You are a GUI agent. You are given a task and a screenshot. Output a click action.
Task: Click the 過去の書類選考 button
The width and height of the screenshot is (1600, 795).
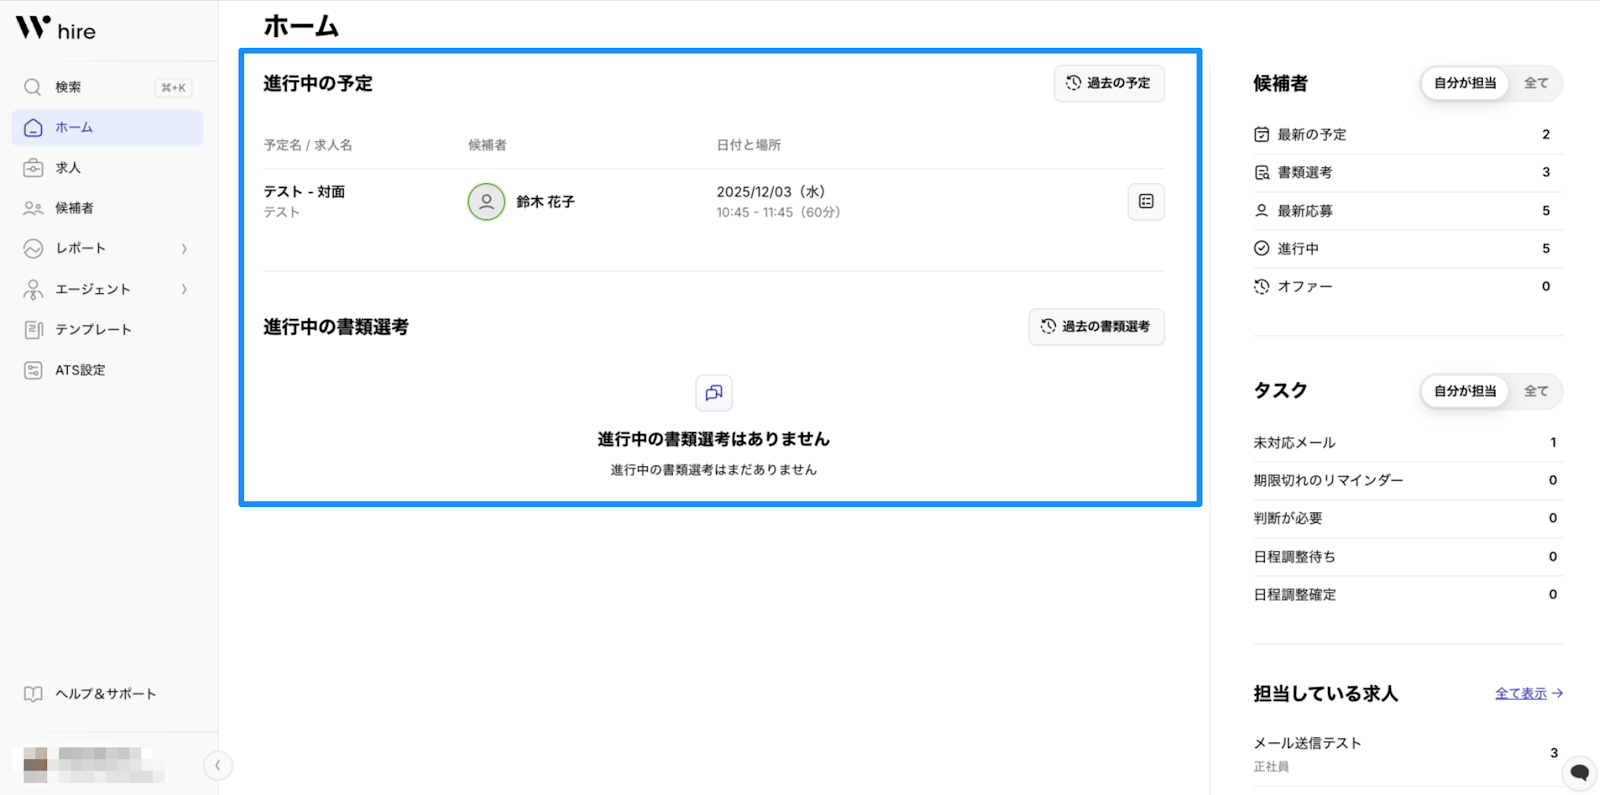click(1096, 326)
